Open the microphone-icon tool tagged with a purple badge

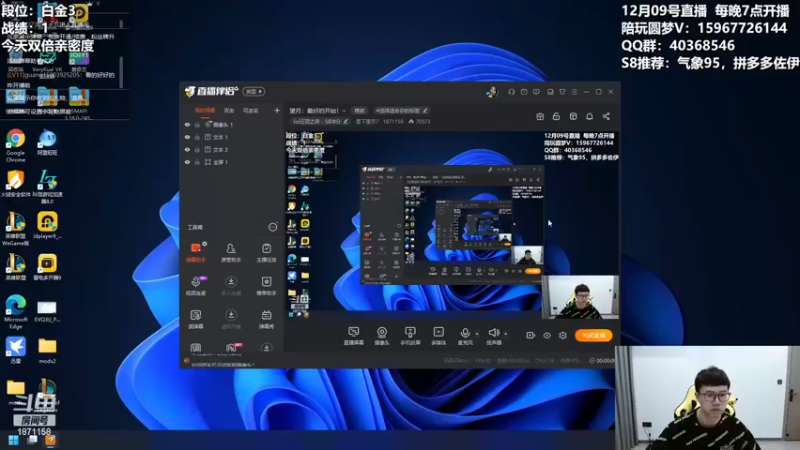(x=195, y=285)
